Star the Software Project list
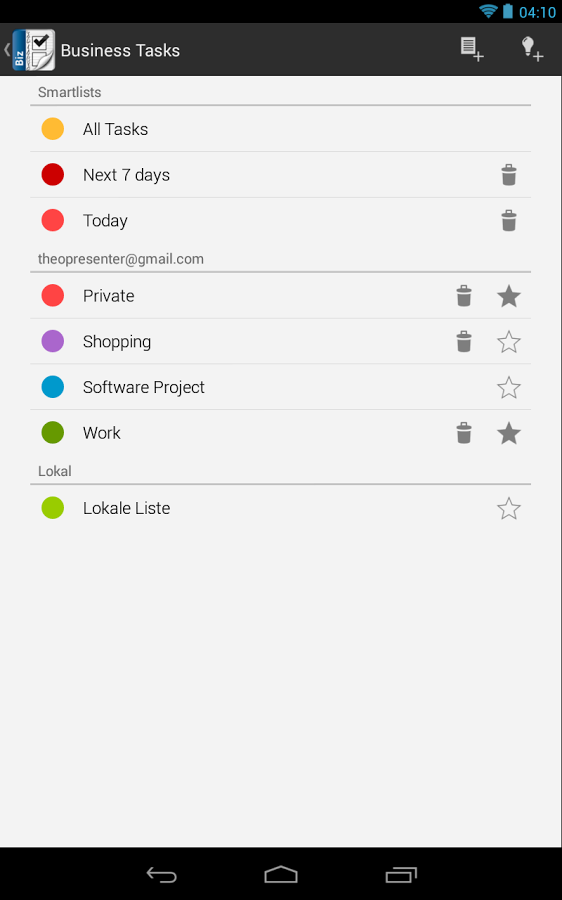The width and height of the screenshot is (562, 900). 509,387
